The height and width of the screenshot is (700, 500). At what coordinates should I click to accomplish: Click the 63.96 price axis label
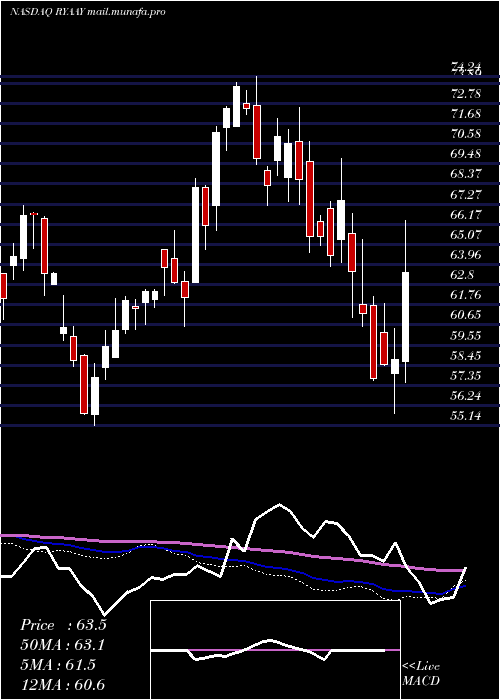(x=466, y=255)
